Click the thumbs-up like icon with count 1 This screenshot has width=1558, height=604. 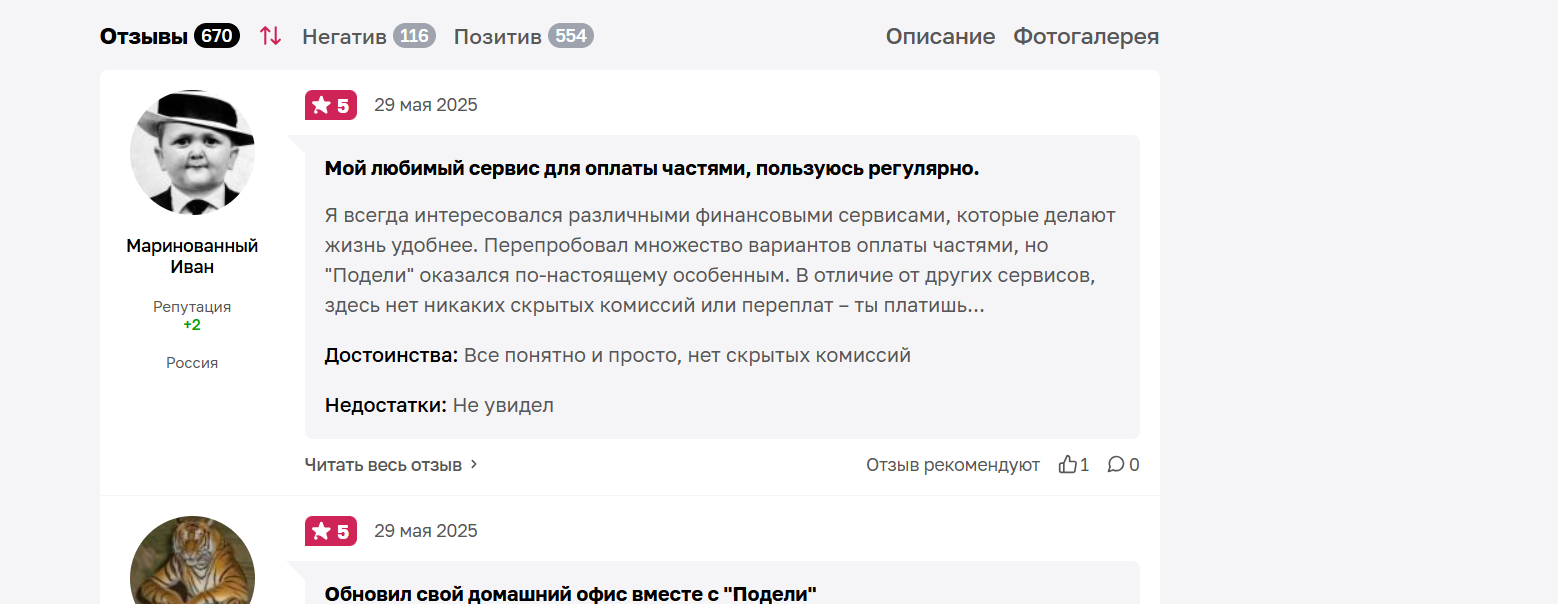pyautogui.click(x=1068, y=465)
